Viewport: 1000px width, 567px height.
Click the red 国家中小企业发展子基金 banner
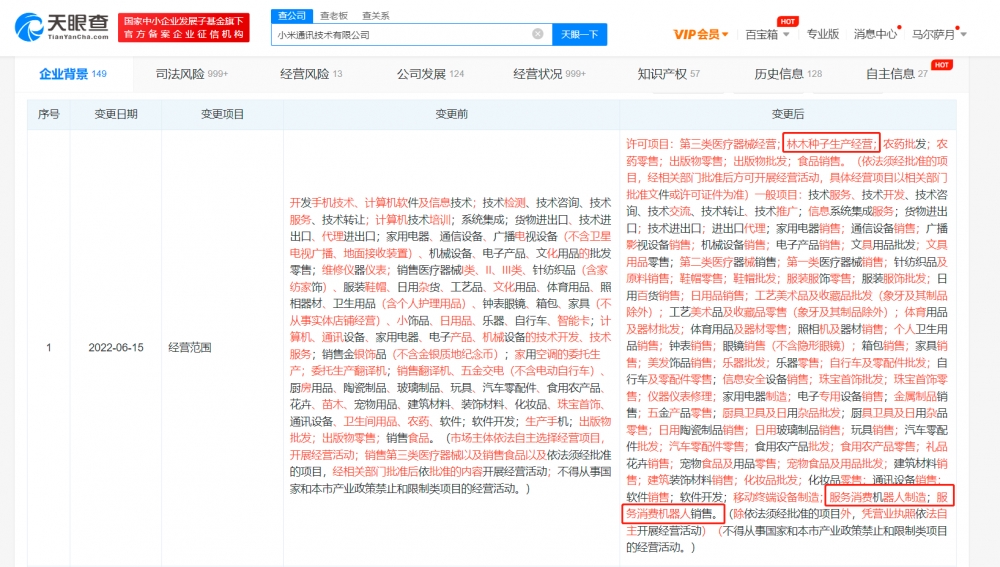[184, 27]
